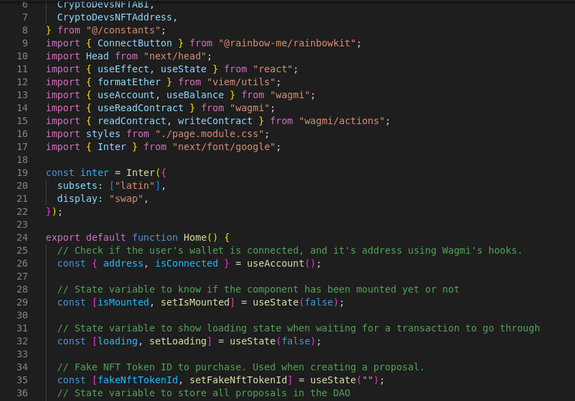
Task: Click the "latin" subset string
Action: pyautogui.click(x=135, y=186)
